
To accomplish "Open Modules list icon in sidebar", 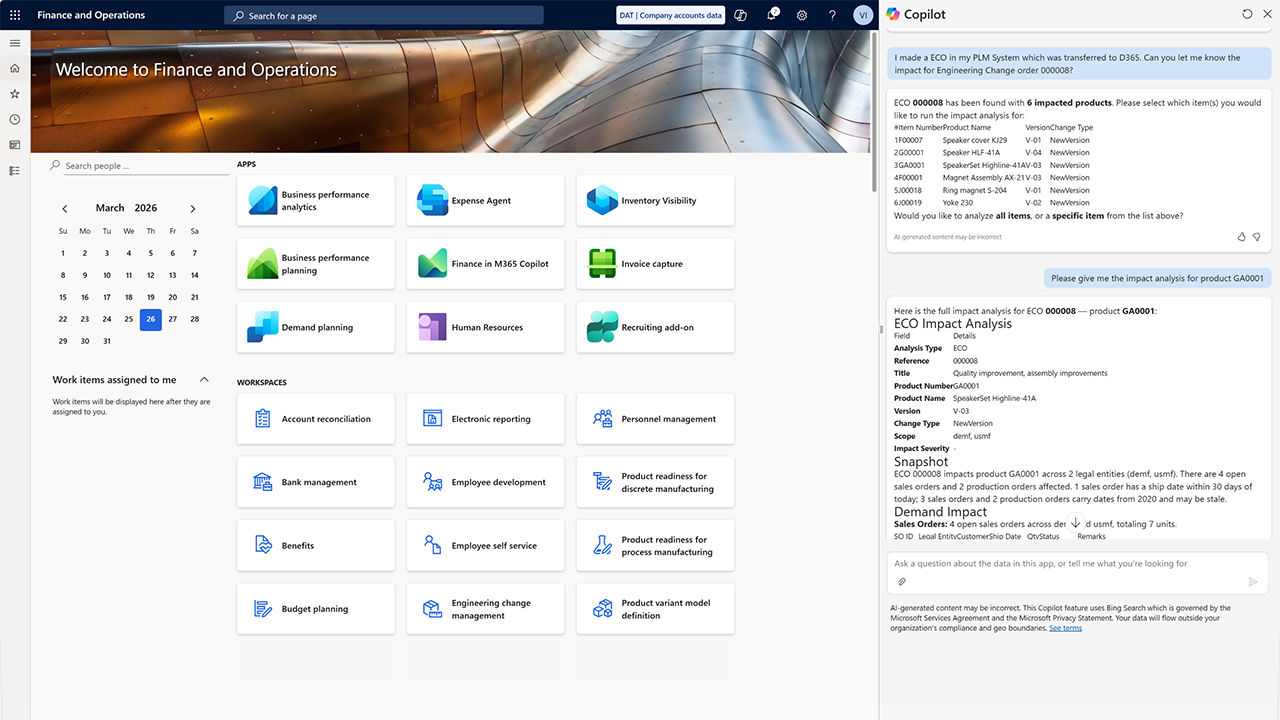I will 15,171.
